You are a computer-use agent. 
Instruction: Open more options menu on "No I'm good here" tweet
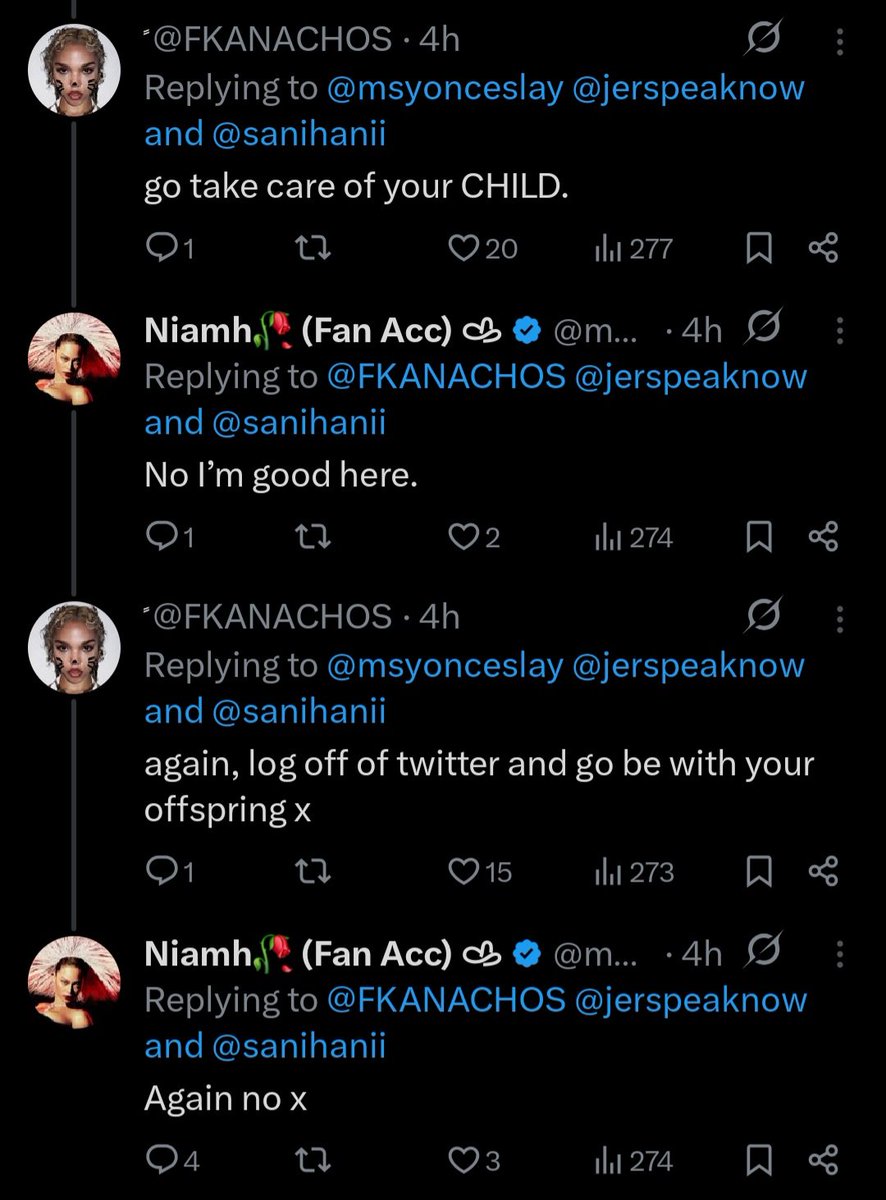[839, 330]
